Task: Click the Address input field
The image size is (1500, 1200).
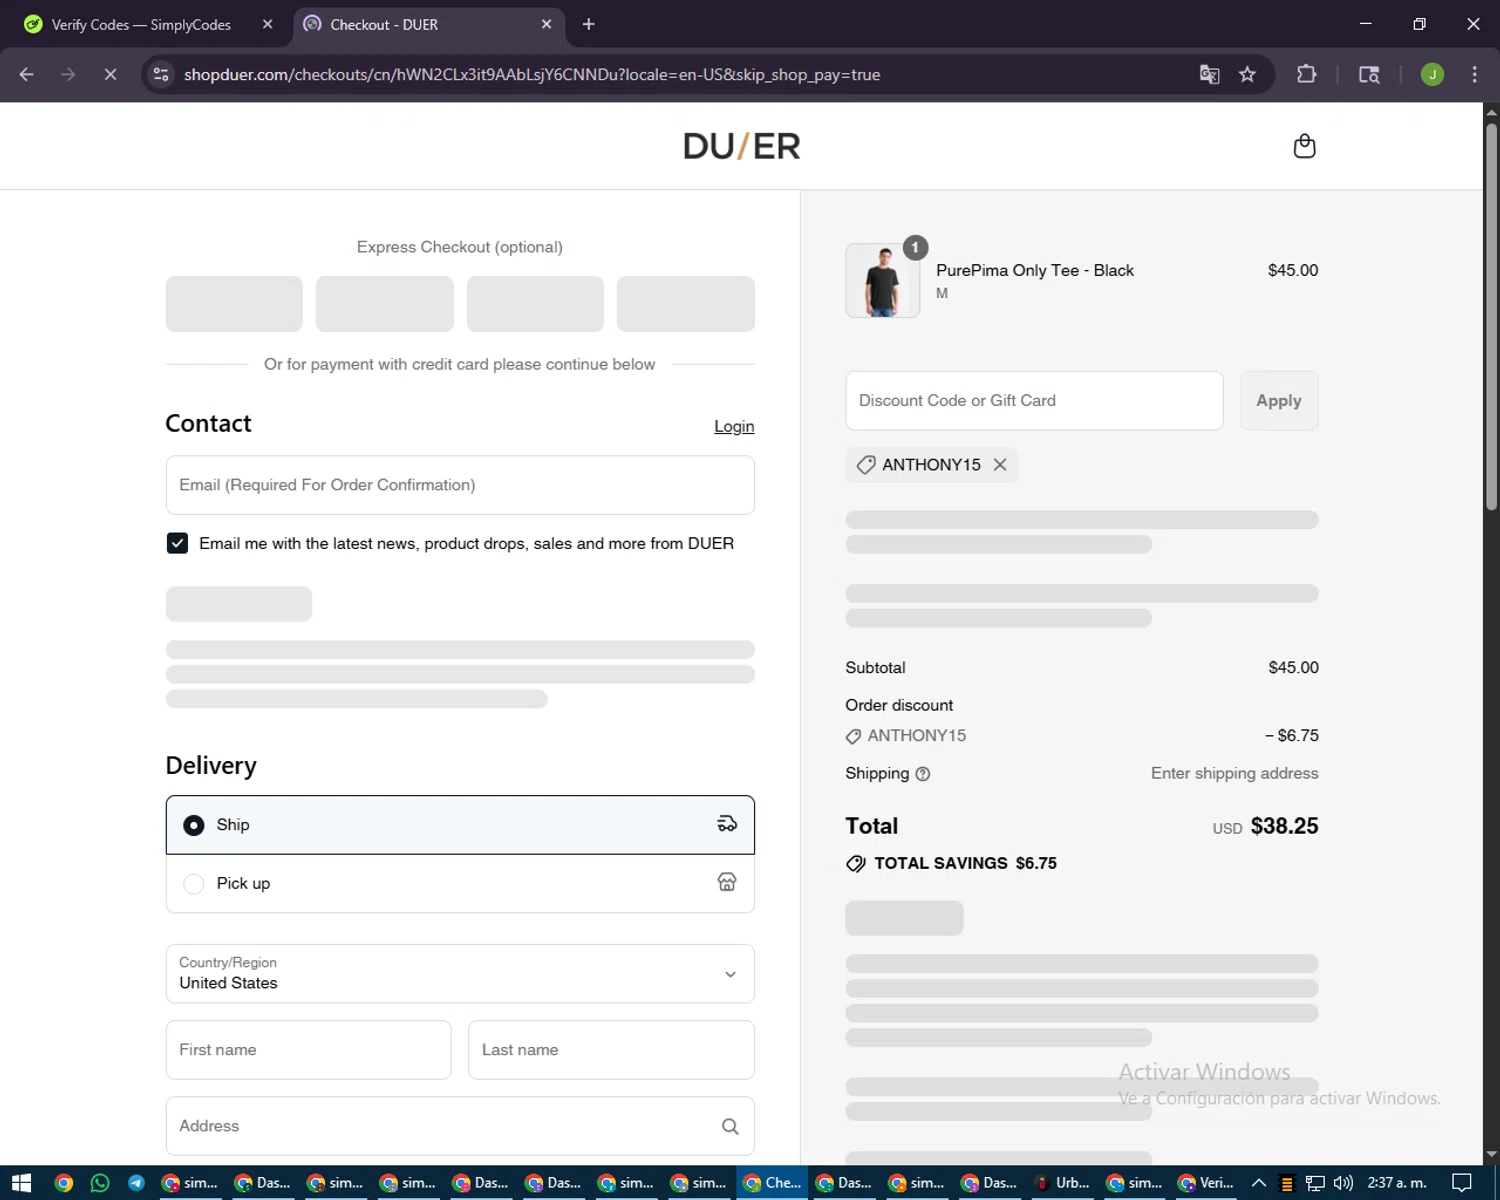Action: click(x=460, y=1126)
